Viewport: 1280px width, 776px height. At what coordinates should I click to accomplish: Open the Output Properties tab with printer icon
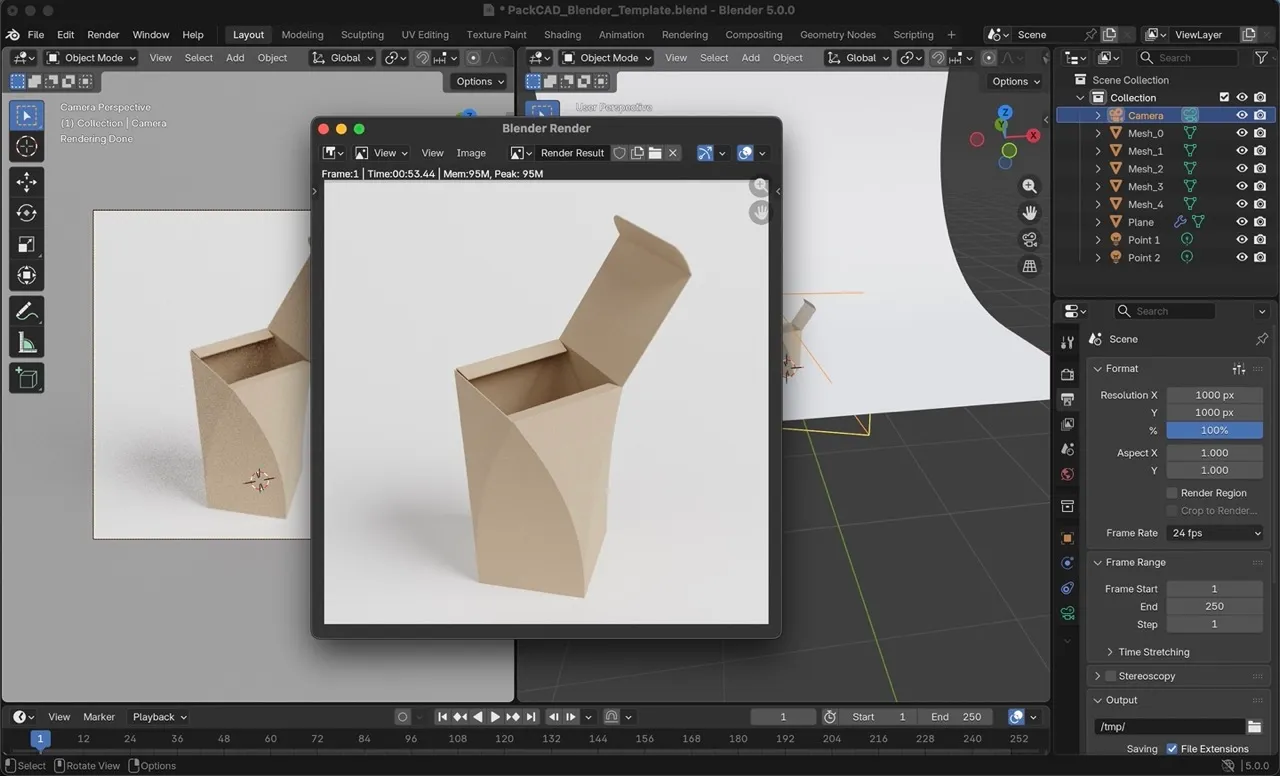click(1067, 398)
